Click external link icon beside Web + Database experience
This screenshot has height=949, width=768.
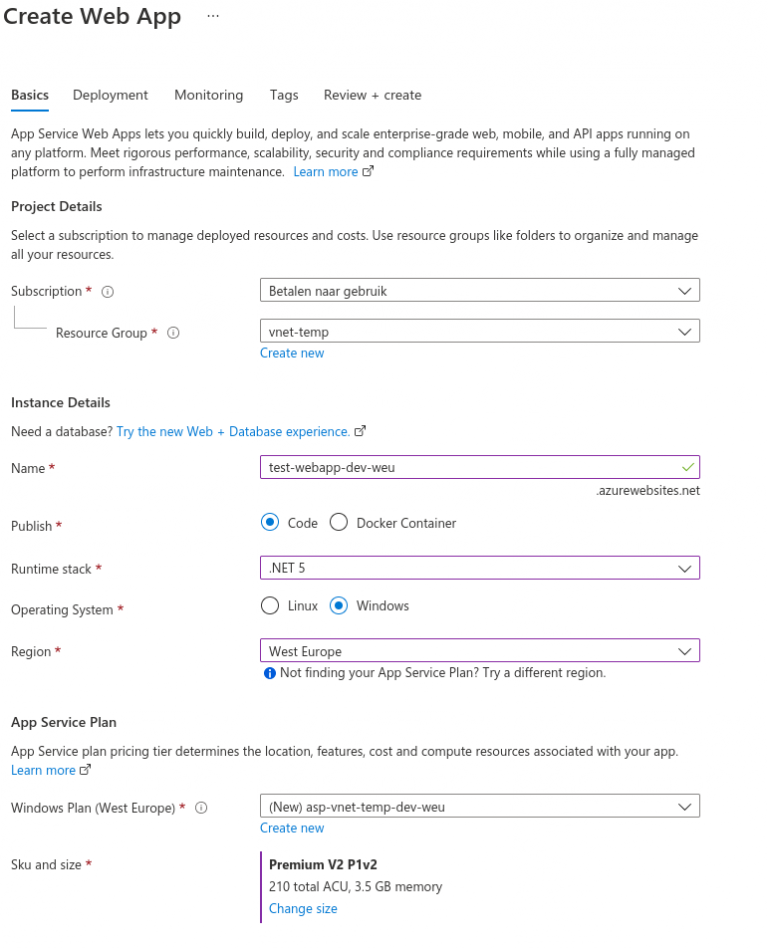coord(361,432)
